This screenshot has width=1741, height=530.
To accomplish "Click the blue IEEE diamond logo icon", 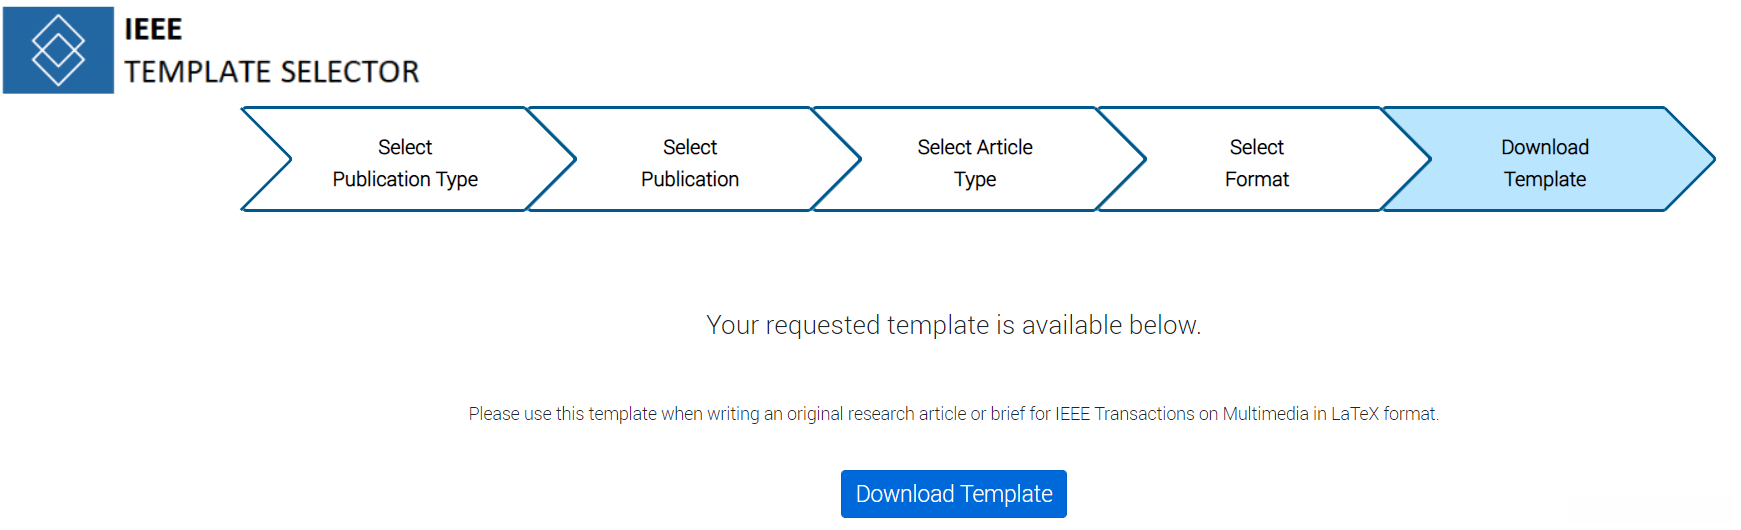I will click(x=58, y=50).
